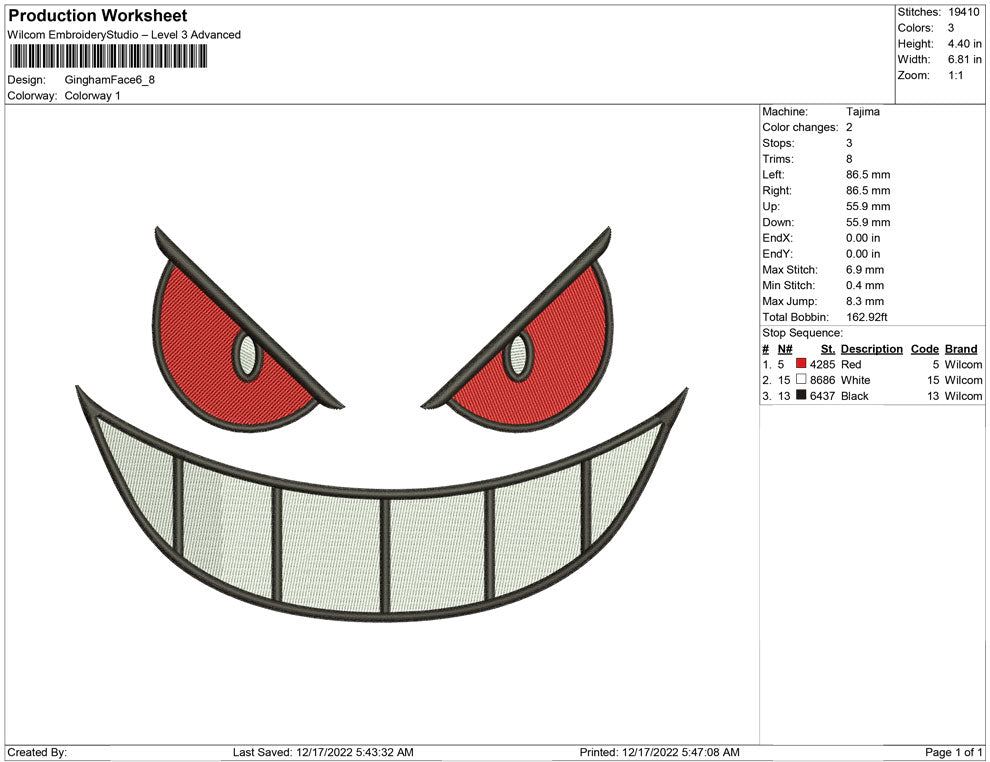Viewport: 990px width, 762px height.
Task: Click the Min Stitch value '0.4 mm'
Action: pos(865,285)
